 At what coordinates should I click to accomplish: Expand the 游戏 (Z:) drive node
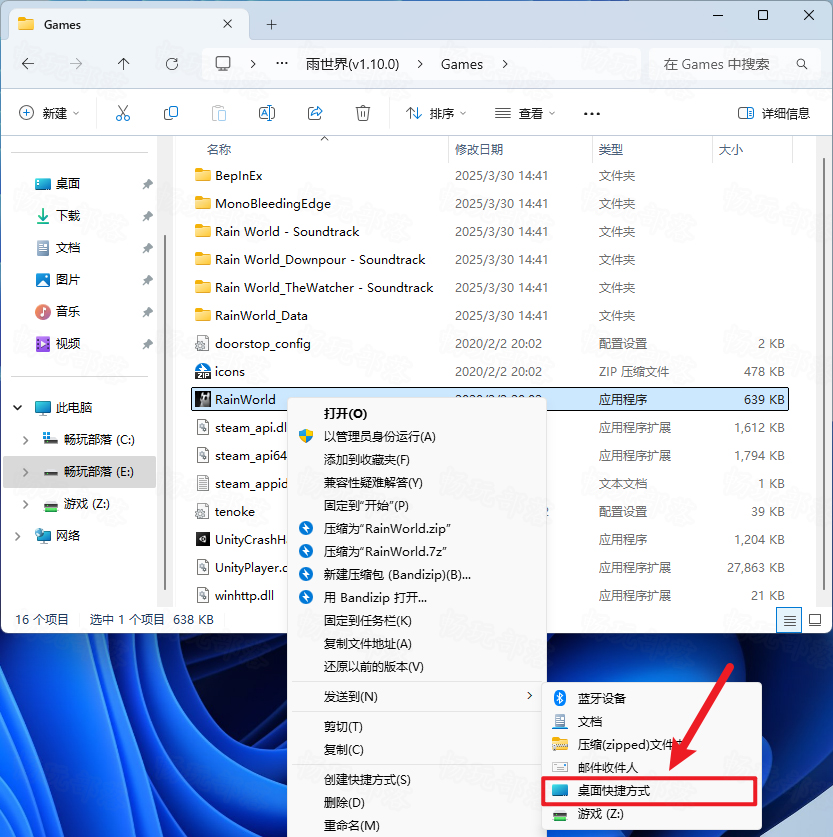tap(25, 504)
